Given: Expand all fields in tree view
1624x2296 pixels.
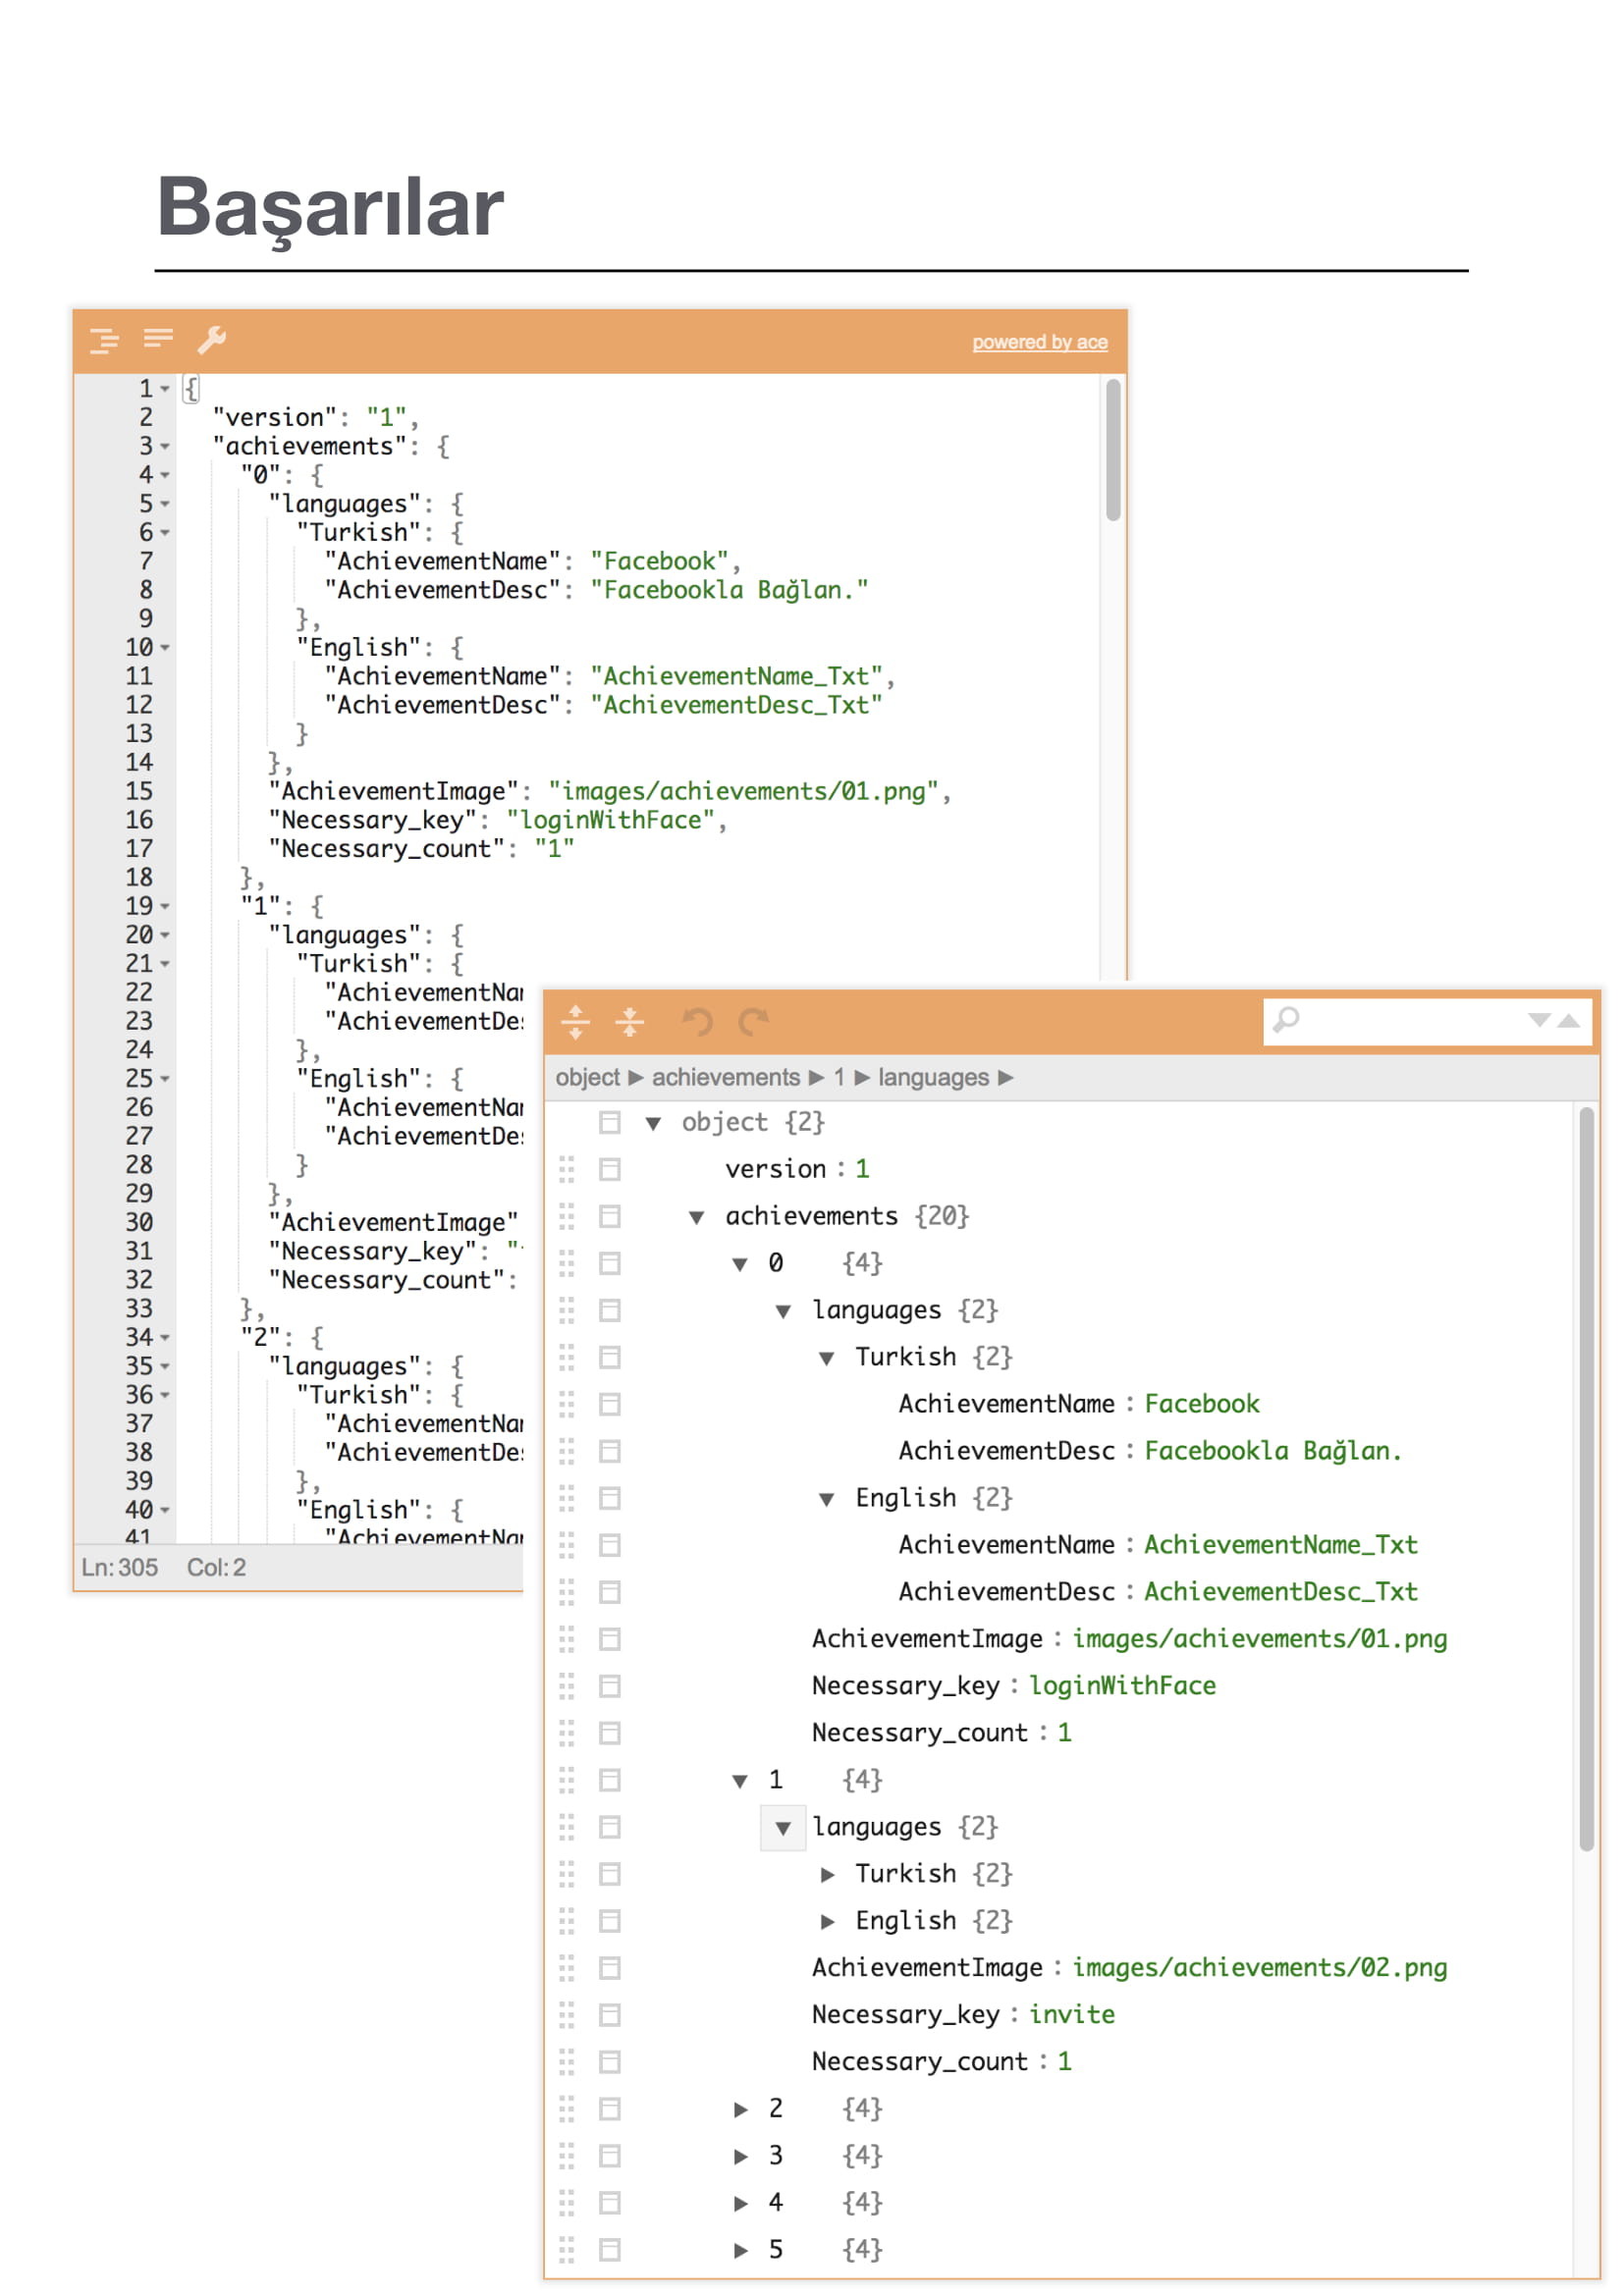Looking at the screenshot, I should (x=575, y=1022).
